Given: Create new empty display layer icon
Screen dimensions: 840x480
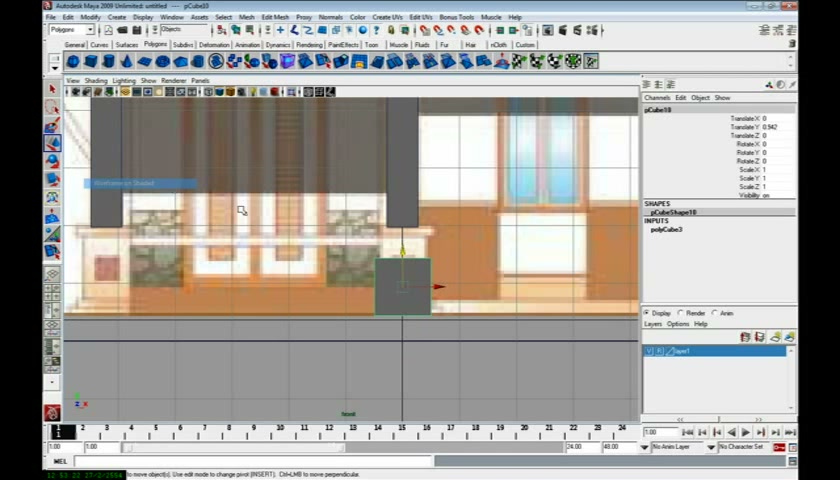Looking at the screenshot, I should (x=775, y=337).
